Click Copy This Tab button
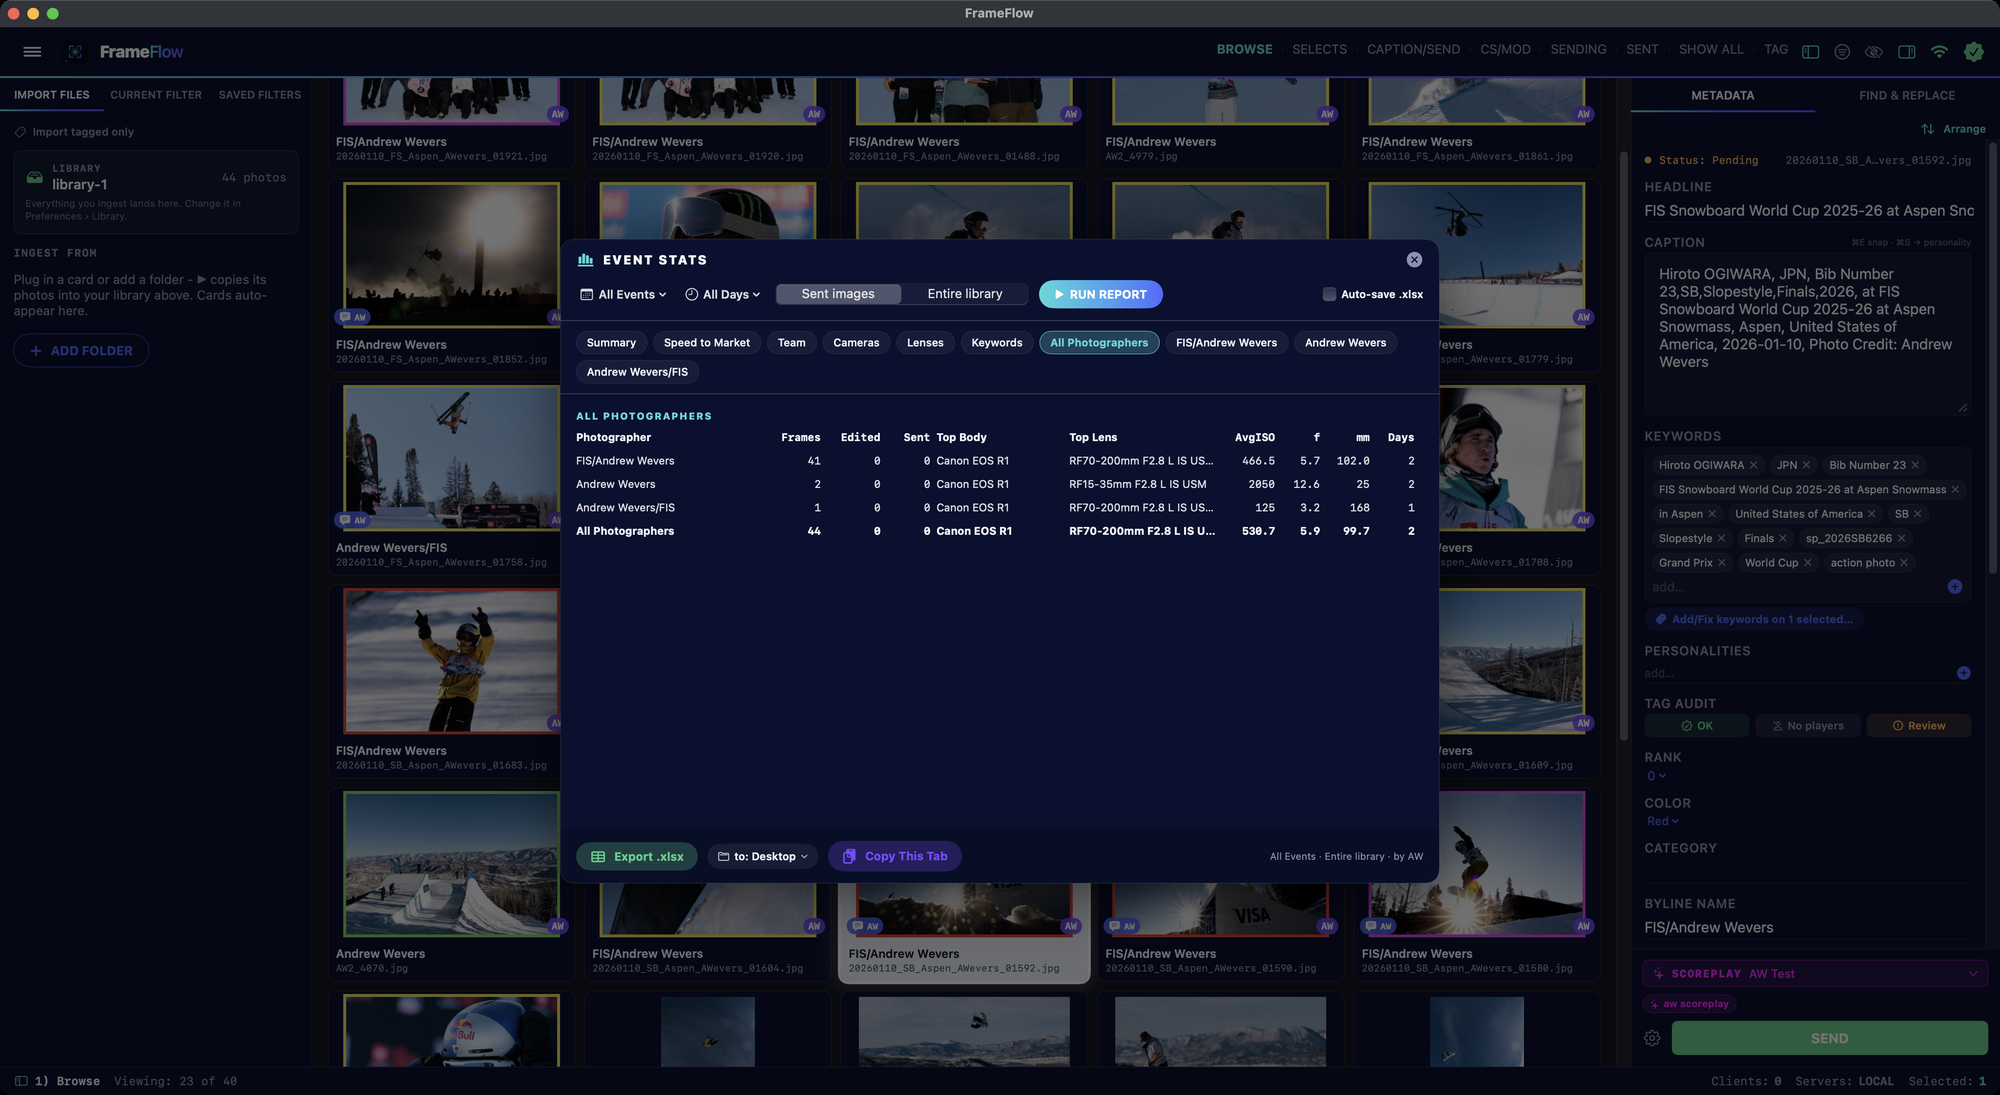 click(x=895, y=857)
